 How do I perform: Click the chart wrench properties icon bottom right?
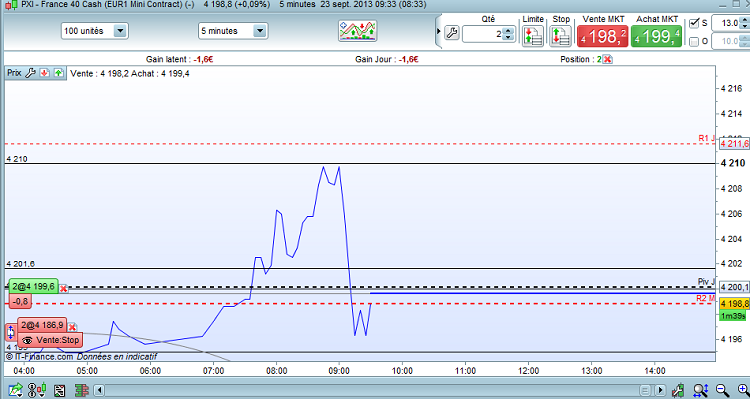pos(677,390)
